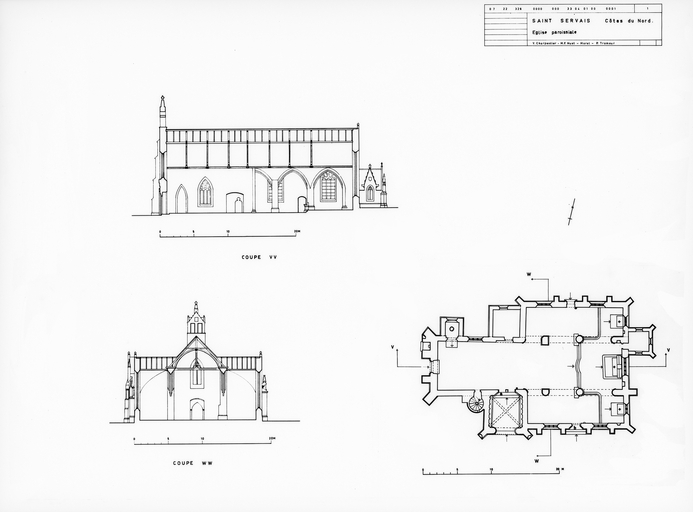Select the top W section marker
The height and width of the screenshot is (512, 693).
tap(528, 274)
